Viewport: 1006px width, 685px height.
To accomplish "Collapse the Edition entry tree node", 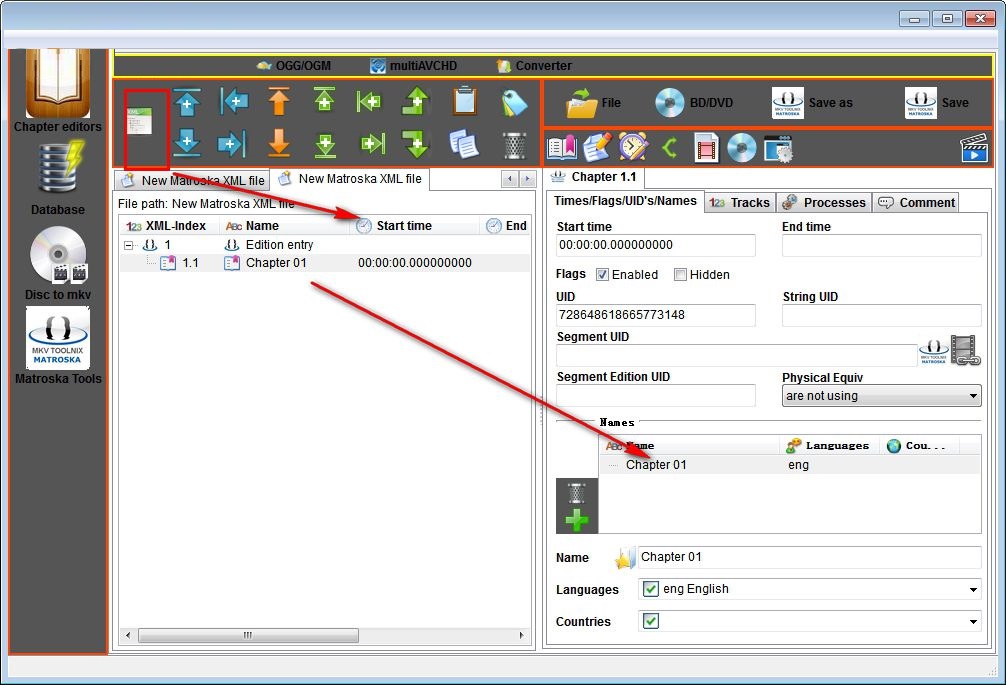I will 129,245.
